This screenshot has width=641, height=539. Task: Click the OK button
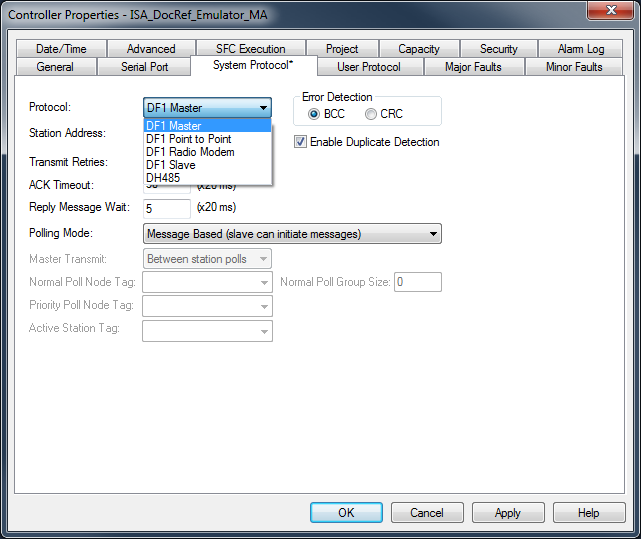(x=346, y=513)
